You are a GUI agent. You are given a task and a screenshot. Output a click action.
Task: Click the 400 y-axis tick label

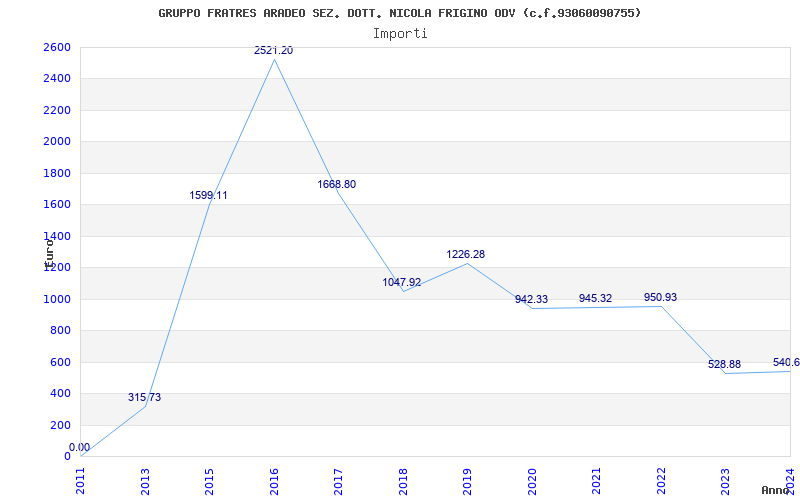tap(60, 394)
